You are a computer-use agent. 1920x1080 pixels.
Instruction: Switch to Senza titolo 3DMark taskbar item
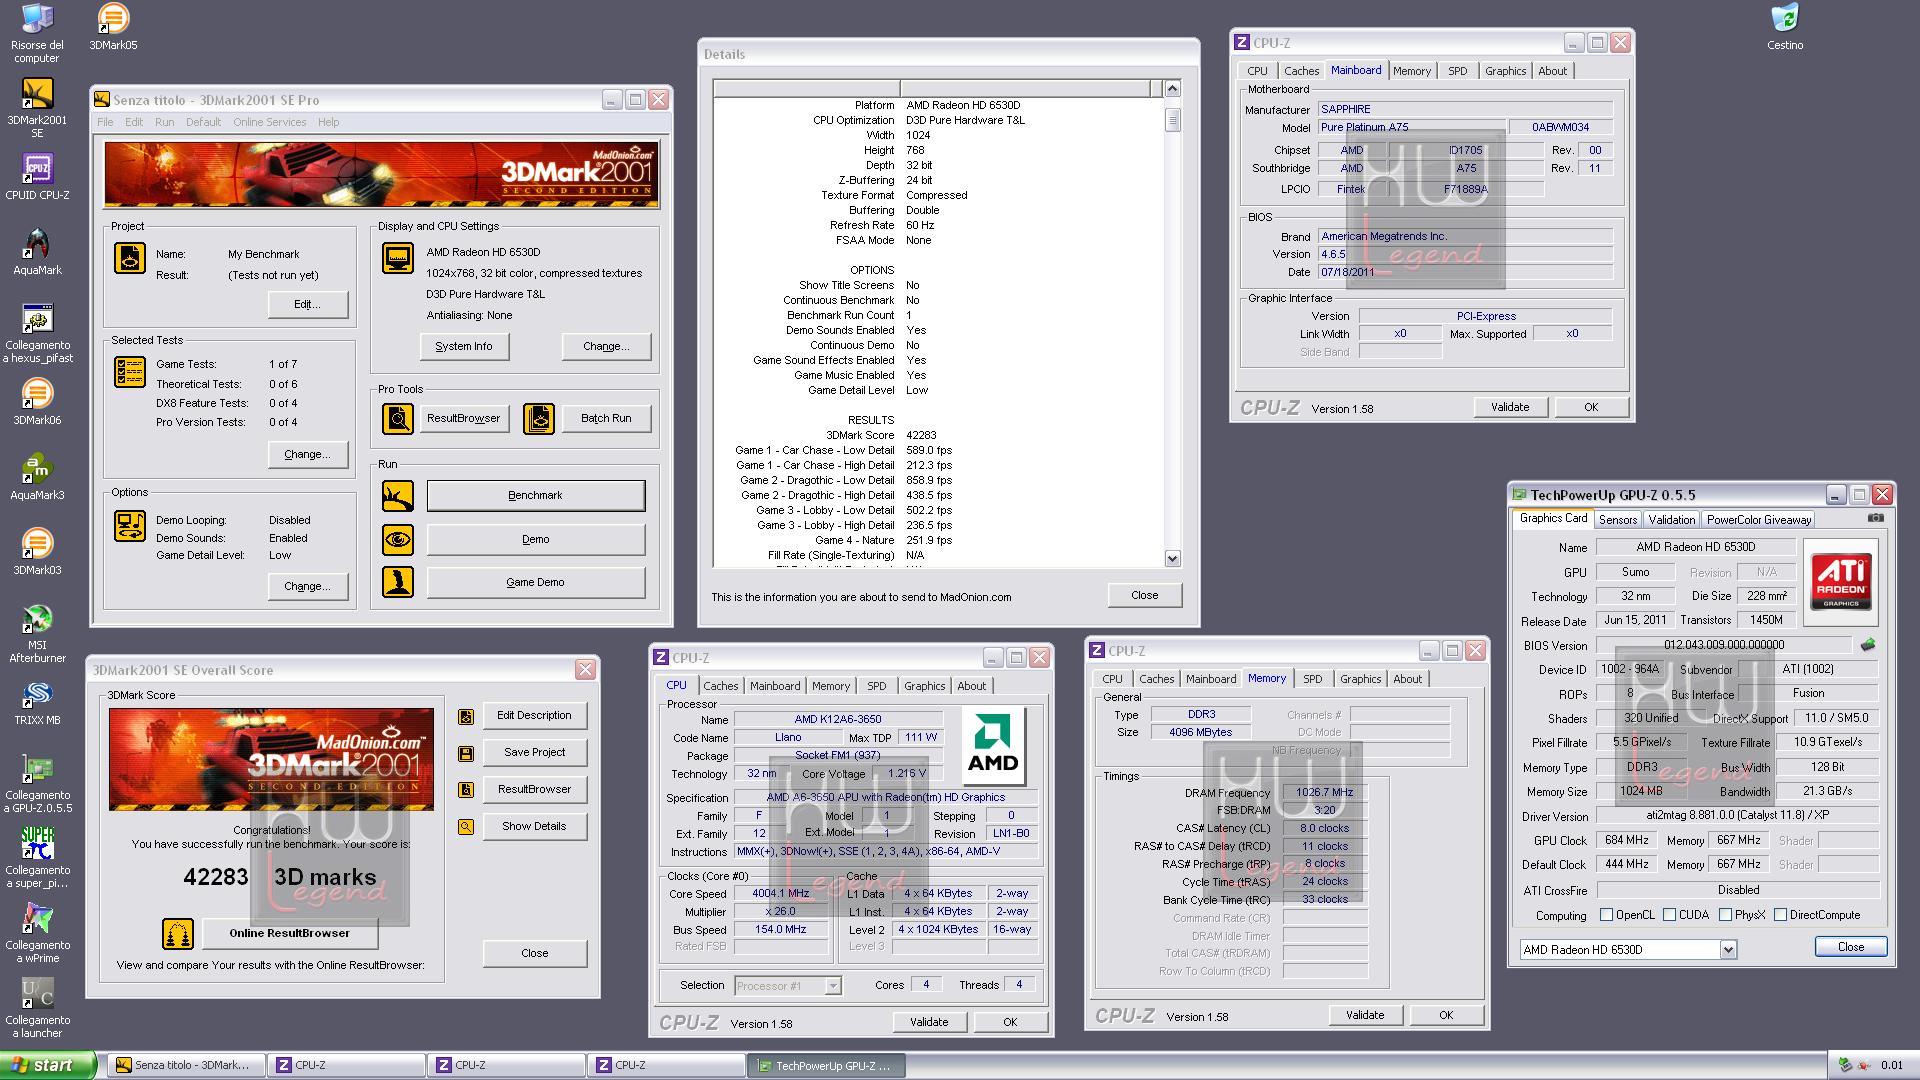(x=187, y=1066)
